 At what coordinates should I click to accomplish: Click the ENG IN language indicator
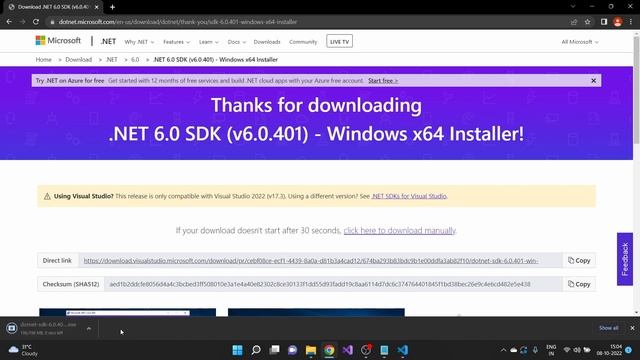coord(551,350)
